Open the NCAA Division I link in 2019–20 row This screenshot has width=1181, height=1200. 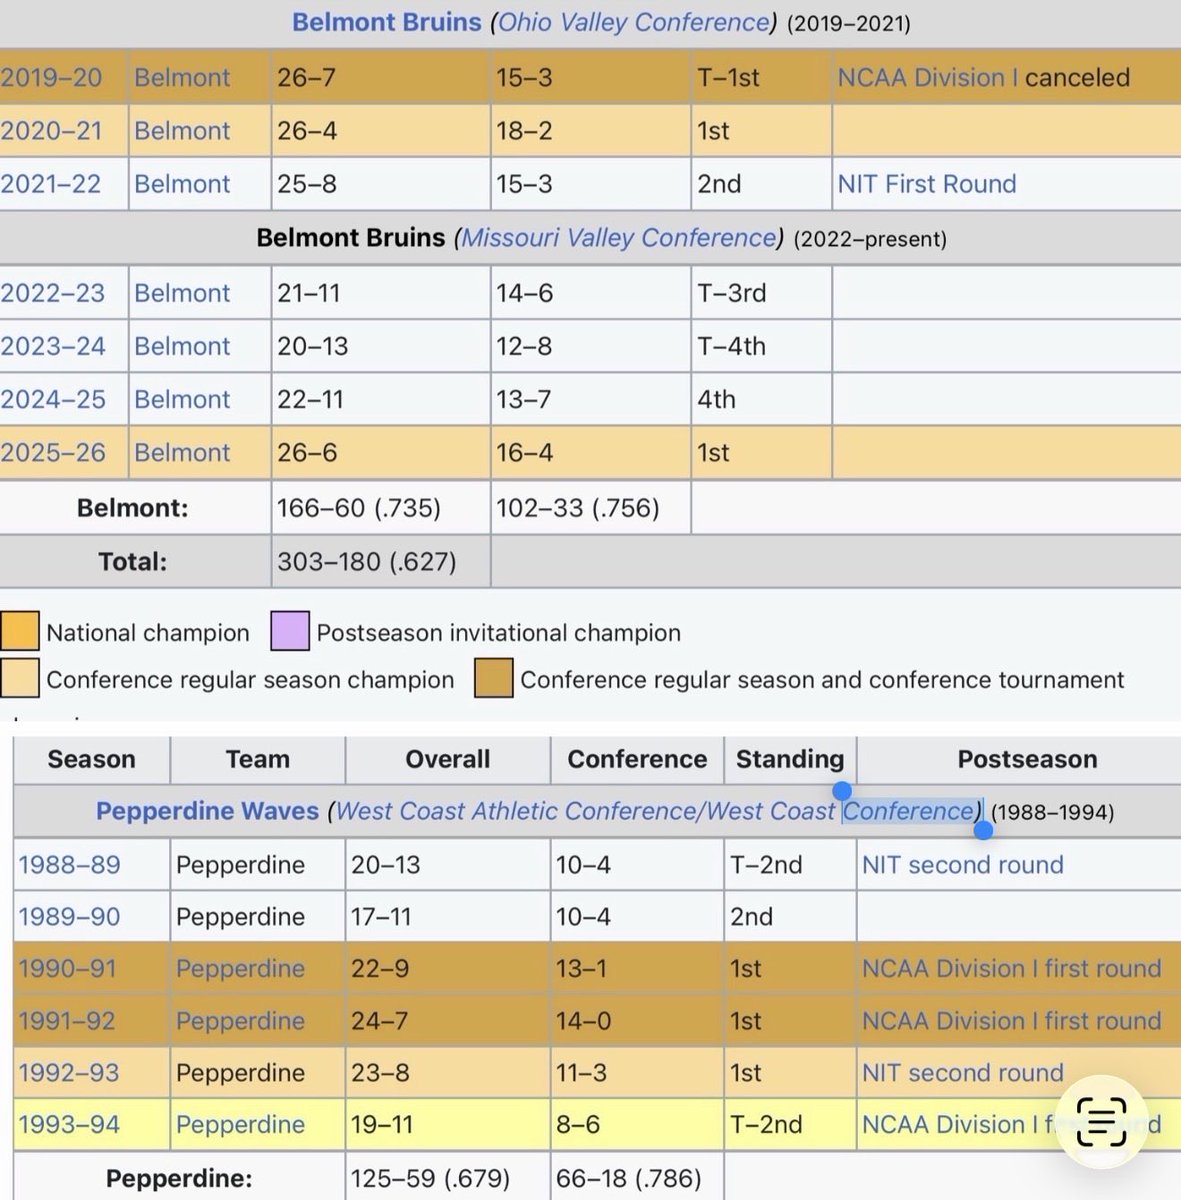coord(927,77)
